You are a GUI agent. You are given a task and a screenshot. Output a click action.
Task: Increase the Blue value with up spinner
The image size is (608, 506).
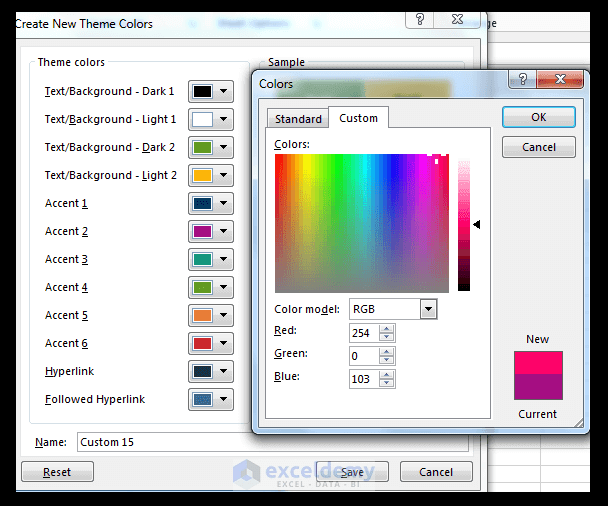pyautogui.click(x=387, y=375)
